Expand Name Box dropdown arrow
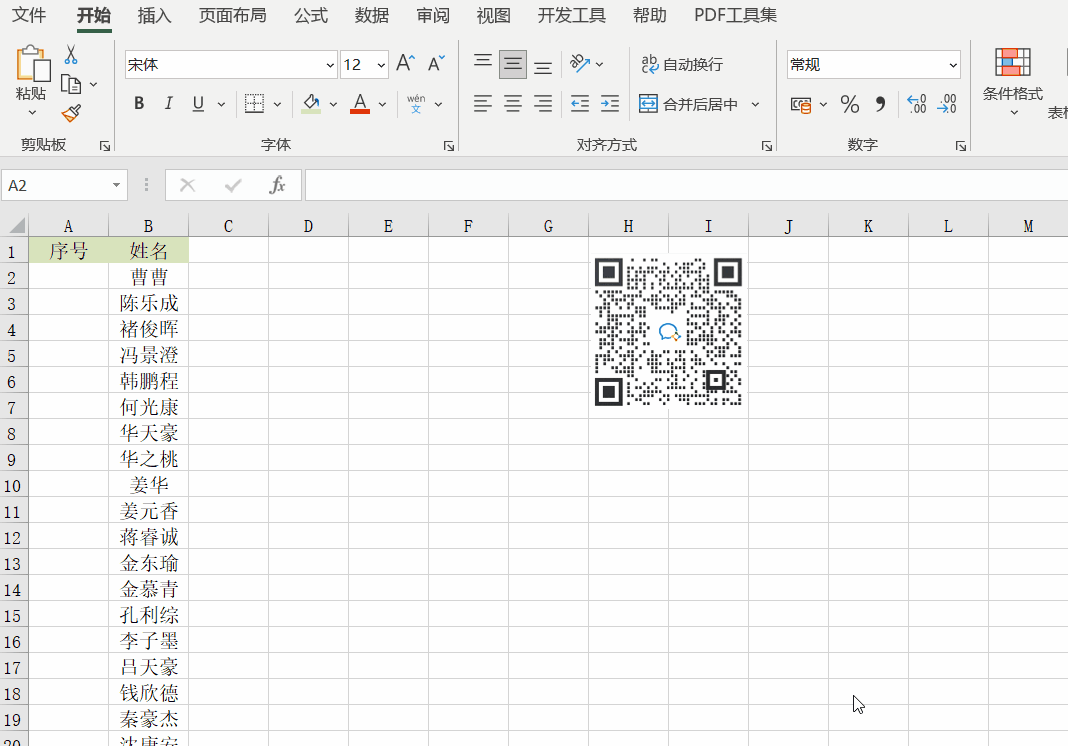This screenshot has height=746, width=1068. (x=116, y=185)
